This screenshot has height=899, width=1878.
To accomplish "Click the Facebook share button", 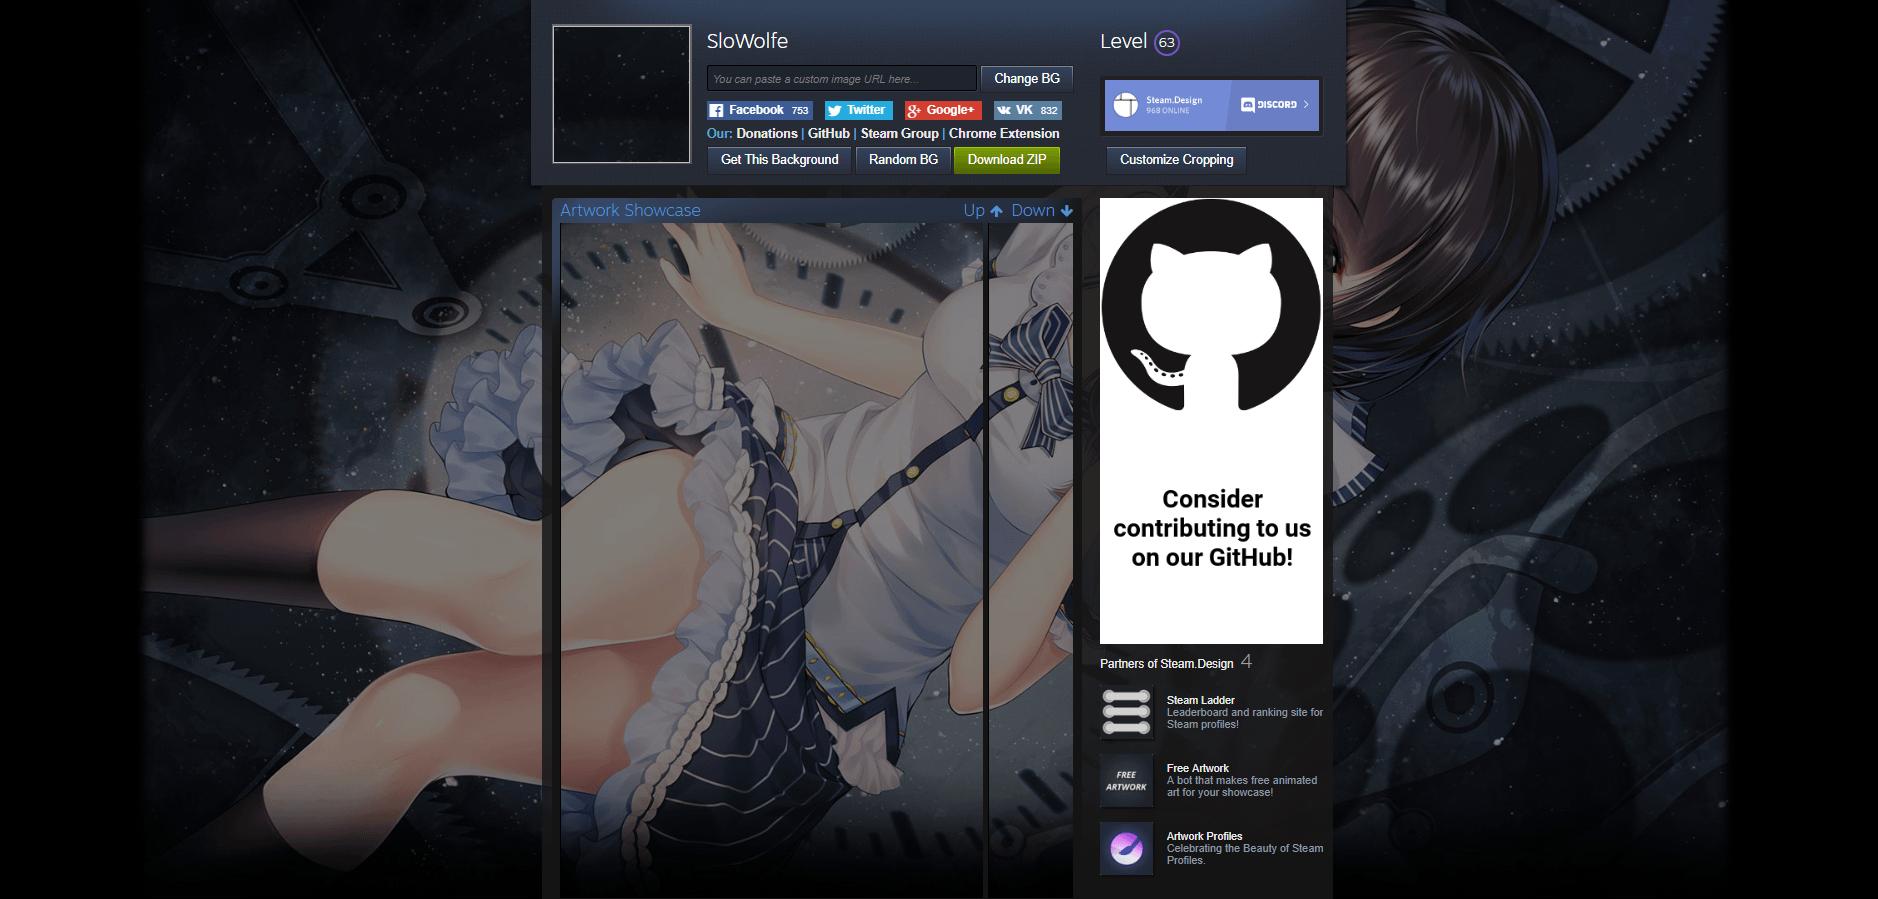I will [x=759, y=110].
